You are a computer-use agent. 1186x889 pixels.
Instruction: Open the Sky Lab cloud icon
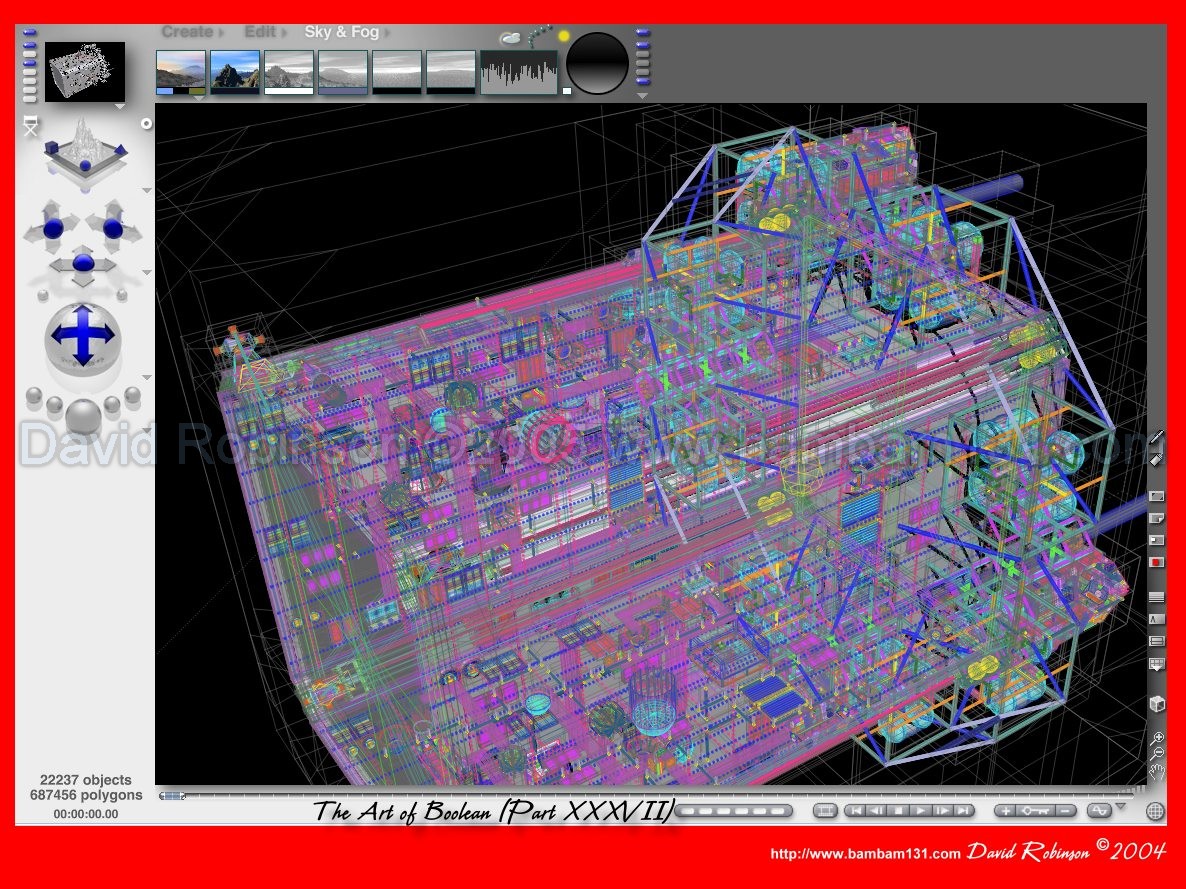tap(511, 37)
